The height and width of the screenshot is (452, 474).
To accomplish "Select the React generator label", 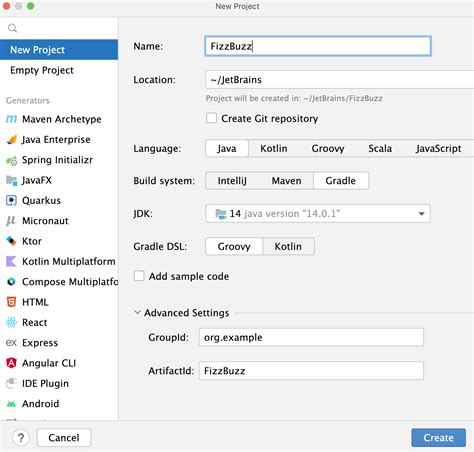I will click(x=35, y=322).
